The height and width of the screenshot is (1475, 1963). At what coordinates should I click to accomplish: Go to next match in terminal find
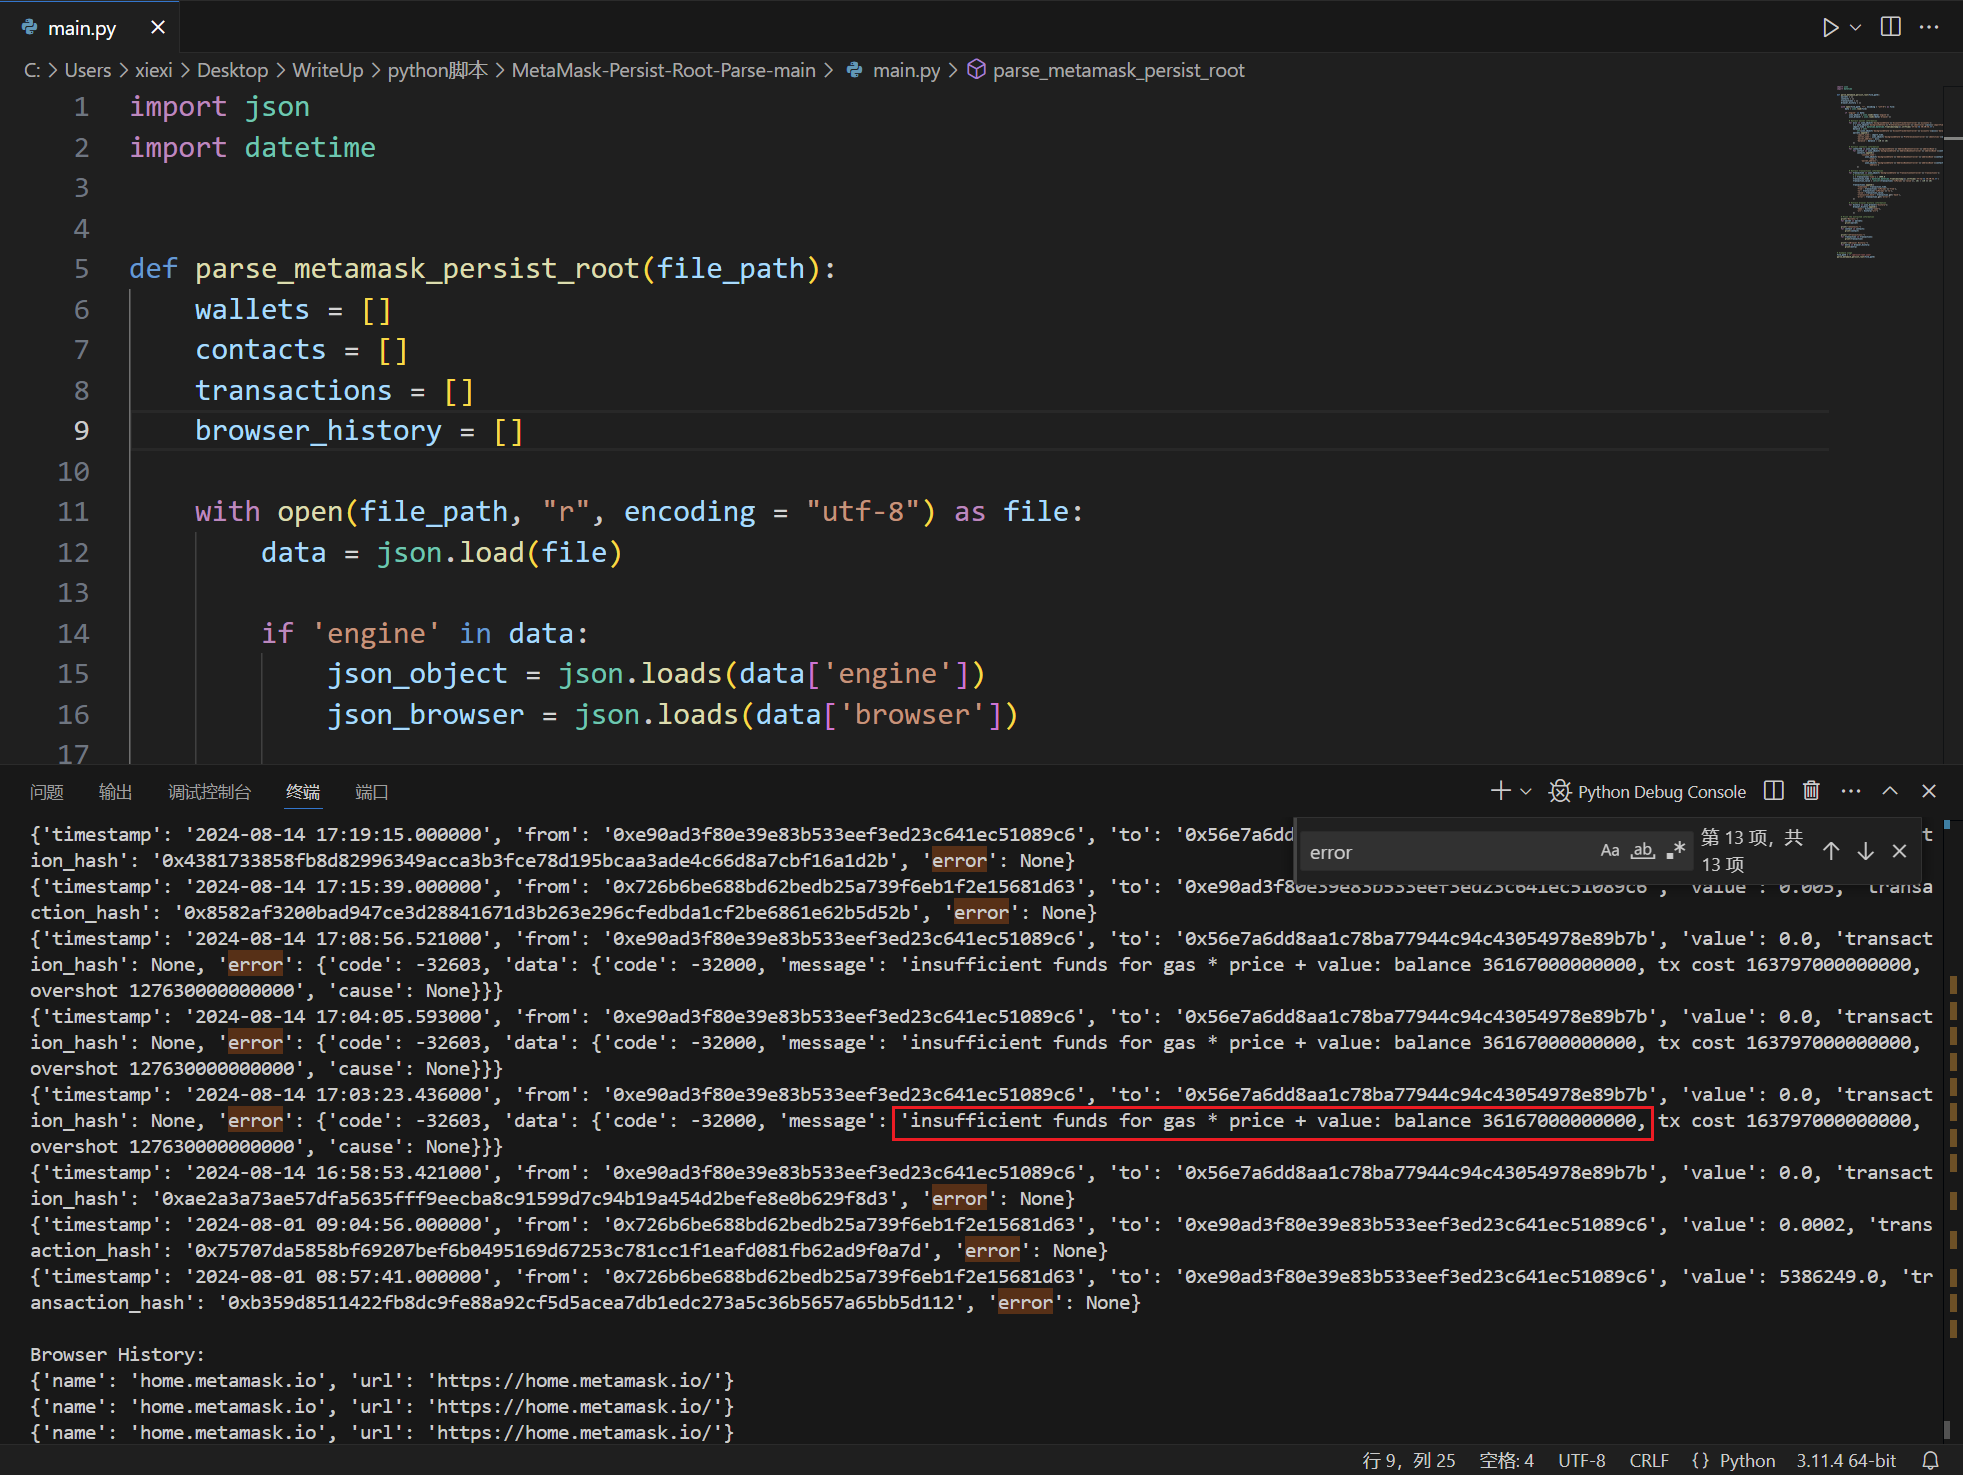(x=1865, y=851)
